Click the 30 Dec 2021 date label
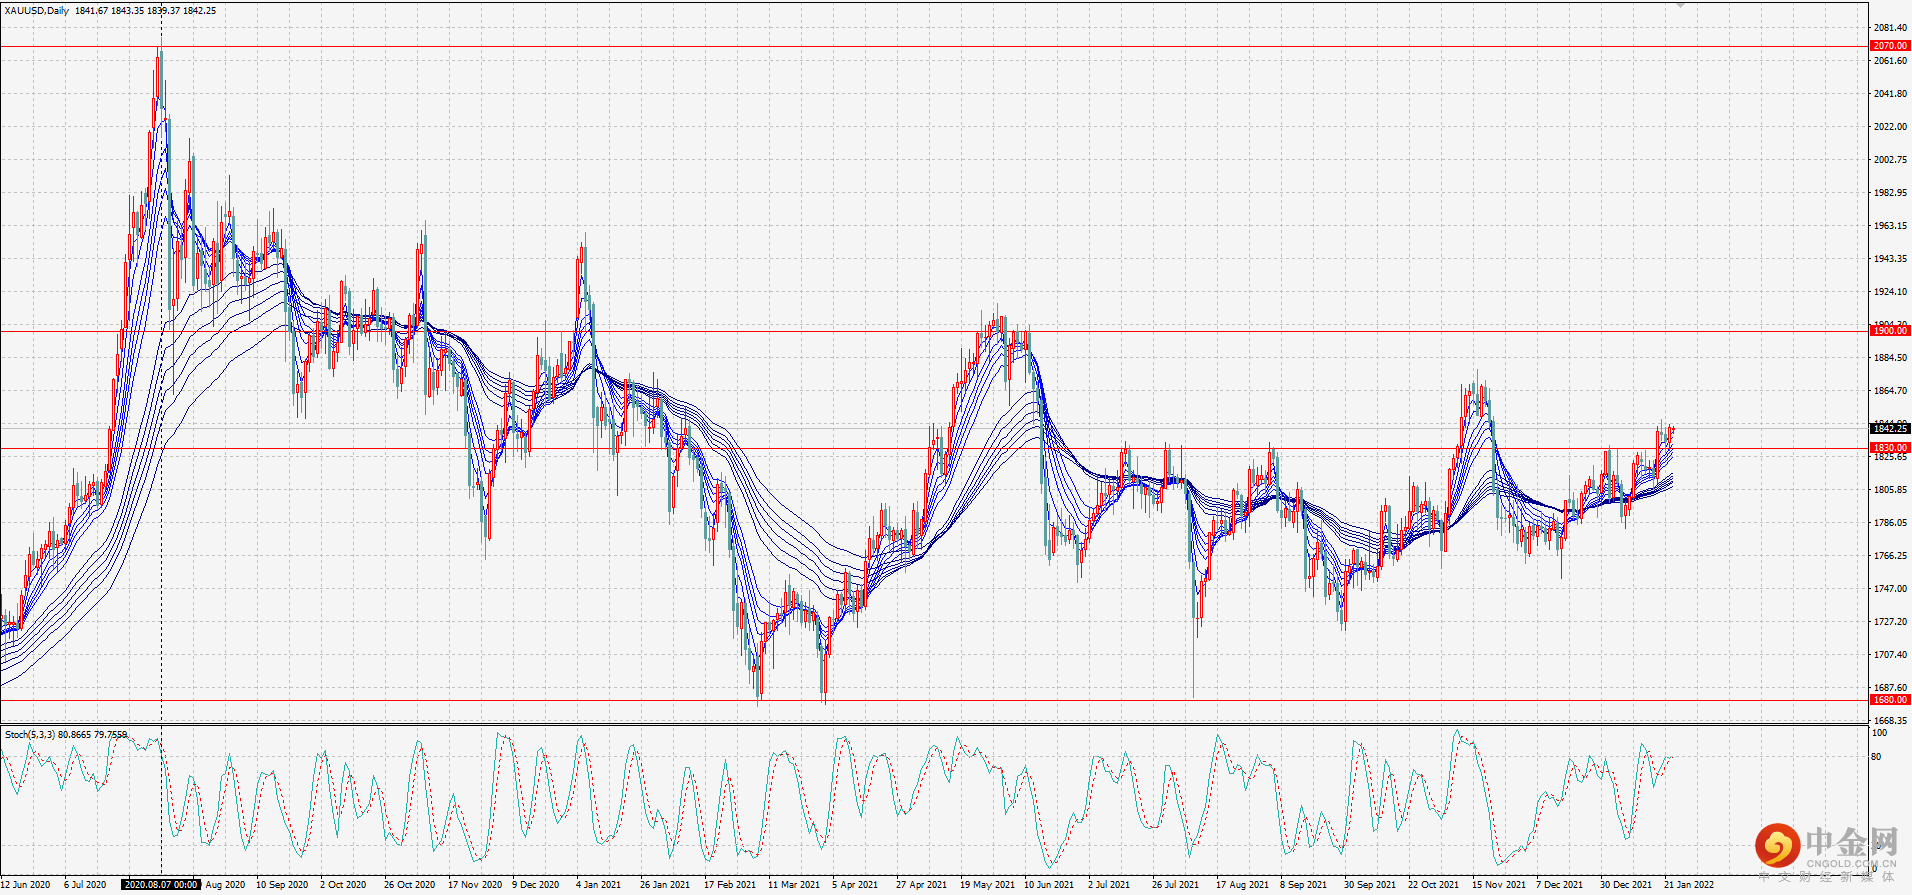 point(1626,885)
